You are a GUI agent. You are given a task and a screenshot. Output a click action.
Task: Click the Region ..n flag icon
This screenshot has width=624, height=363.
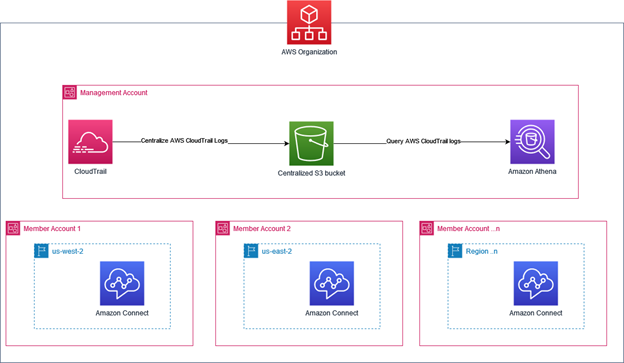(x=455, y=251)
